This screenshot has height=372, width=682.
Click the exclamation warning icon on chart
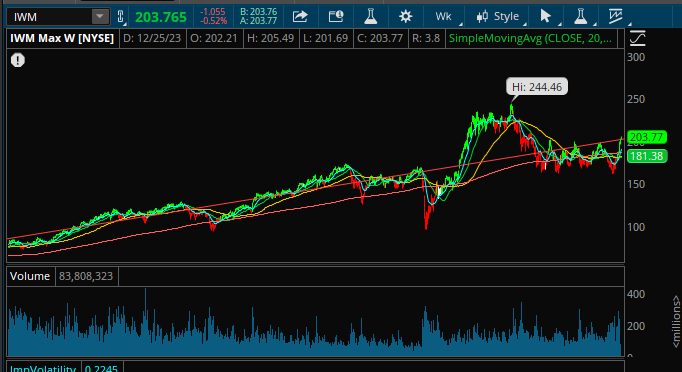click(18, 60)
